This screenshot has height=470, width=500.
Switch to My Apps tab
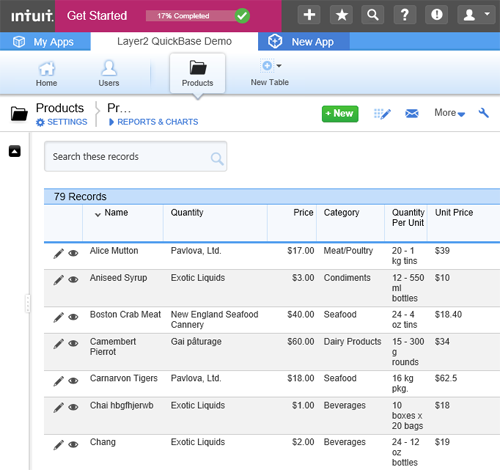tap(45, 42)
